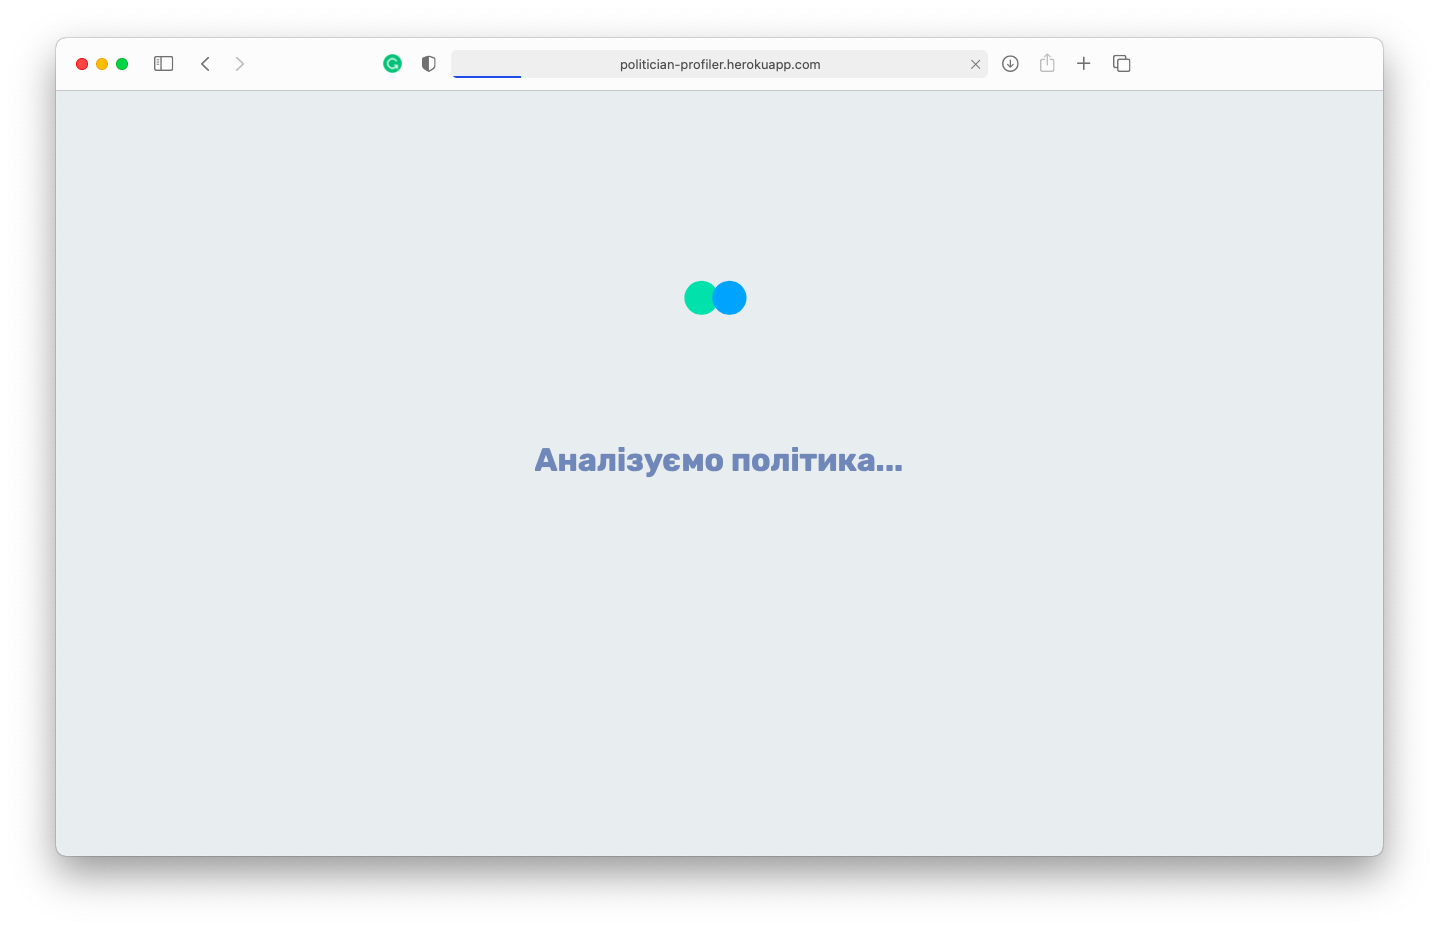Minimize the window with the yellow button
The image size is (1439, 930).
pos(102,64)
